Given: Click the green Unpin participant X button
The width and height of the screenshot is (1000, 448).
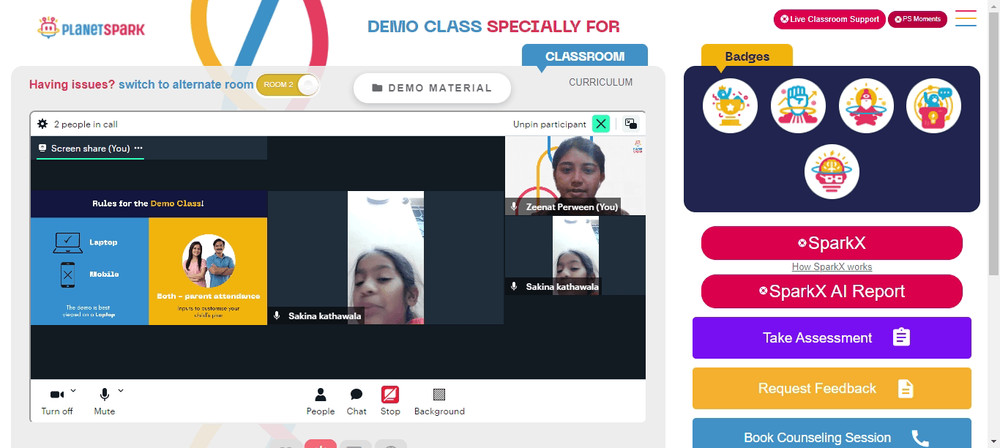Looking at the screenshot, I should pos(601,124).
